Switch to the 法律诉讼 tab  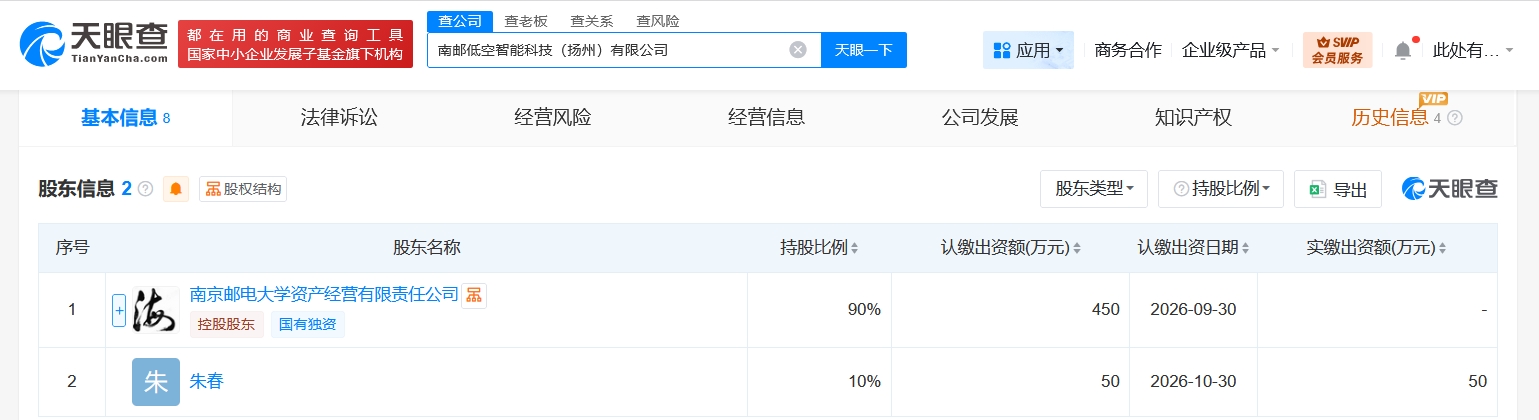click(x=339, y=118)
